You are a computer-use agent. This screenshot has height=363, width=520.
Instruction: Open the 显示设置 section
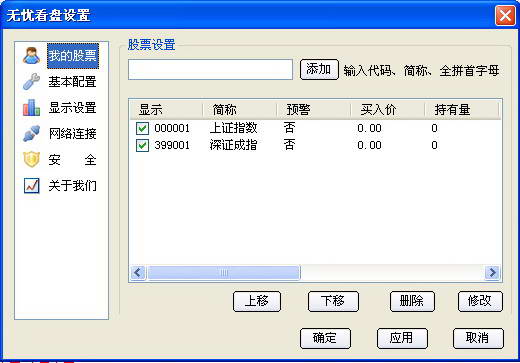pyautogui.click(x=72, y=108)
